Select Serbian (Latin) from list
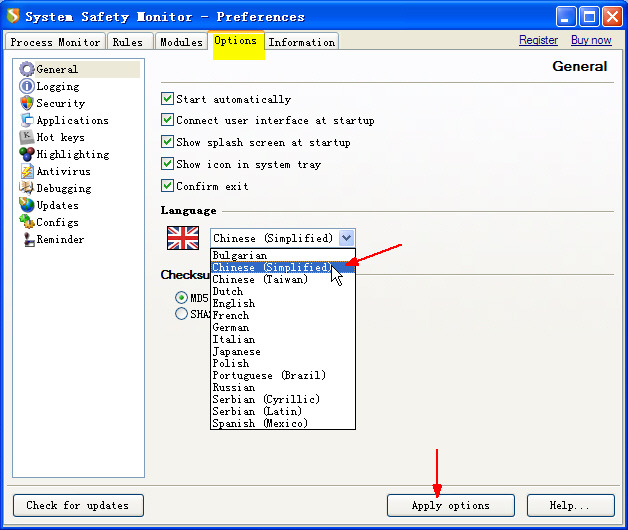This screenshot has width=628, height=530. pos(283,411)
